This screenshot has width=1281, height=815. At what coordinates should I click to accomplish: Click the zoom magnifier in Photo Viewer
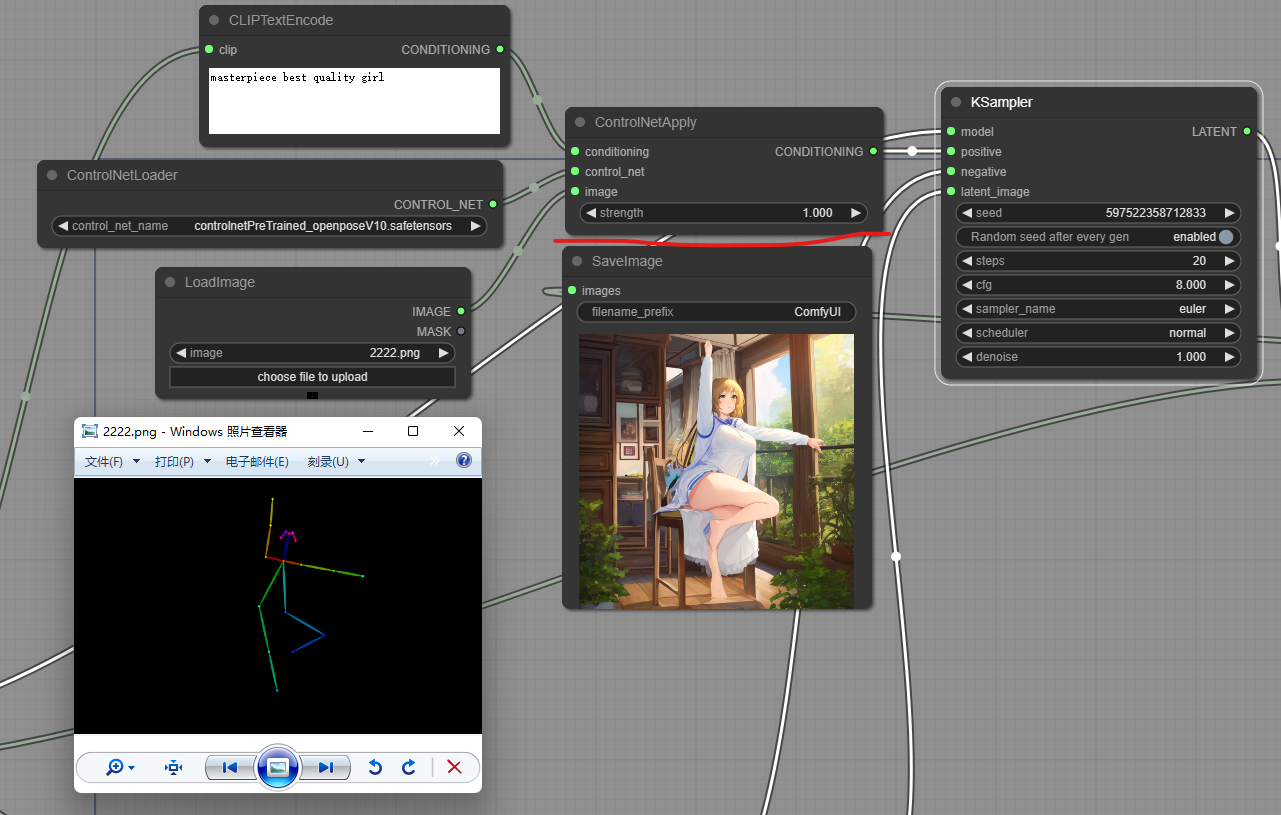[x=116, y=767]
